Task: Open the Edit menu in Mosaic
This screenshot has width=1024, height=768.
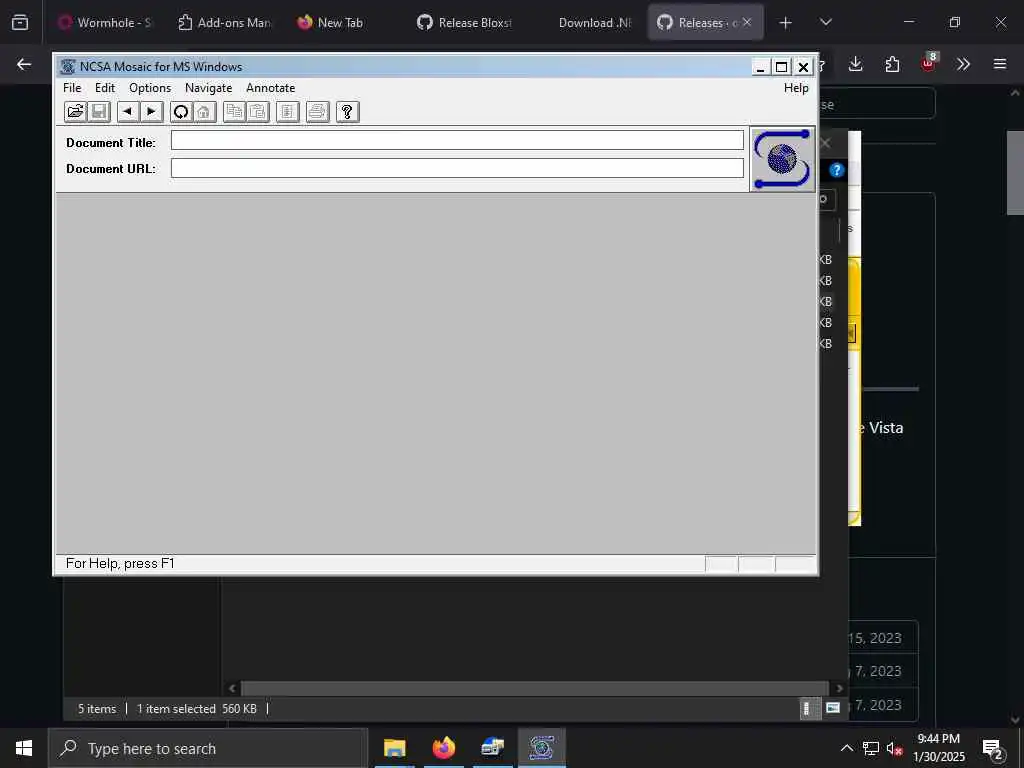Action: pyautogui.click(x=104, y=88)
